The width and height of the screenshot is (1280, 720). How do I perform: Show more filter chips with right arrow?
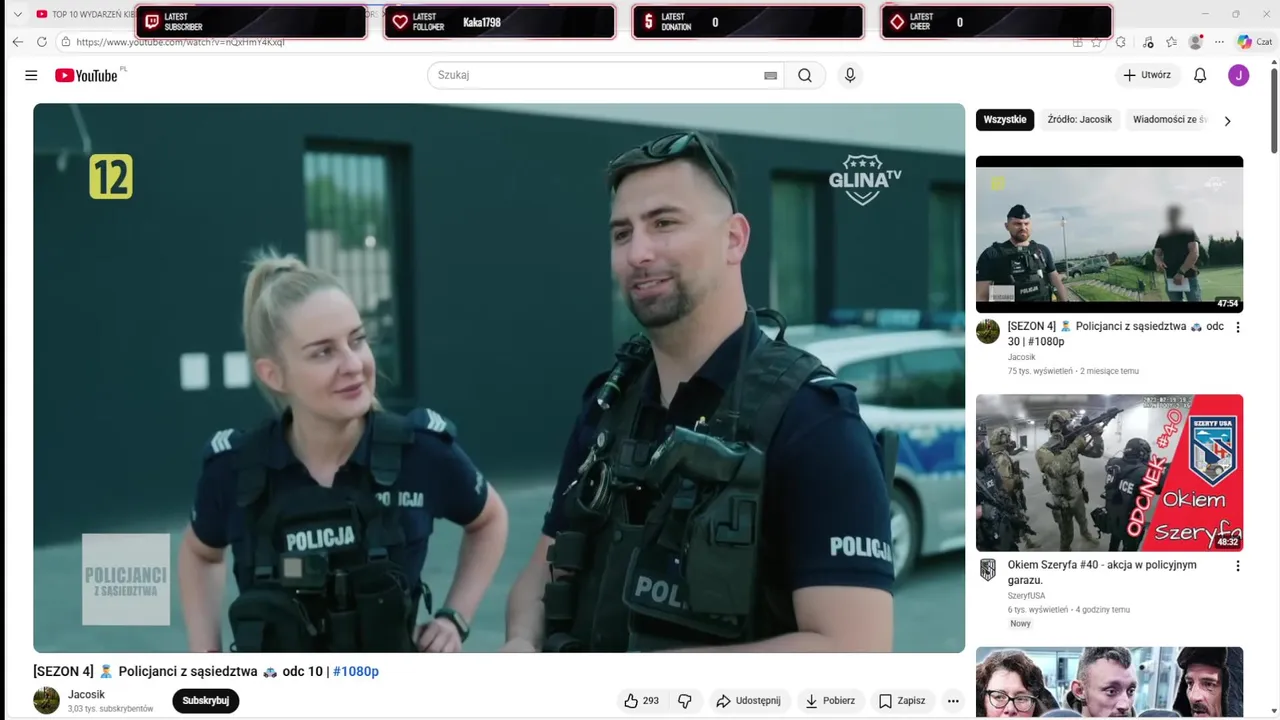point(1227,121)
